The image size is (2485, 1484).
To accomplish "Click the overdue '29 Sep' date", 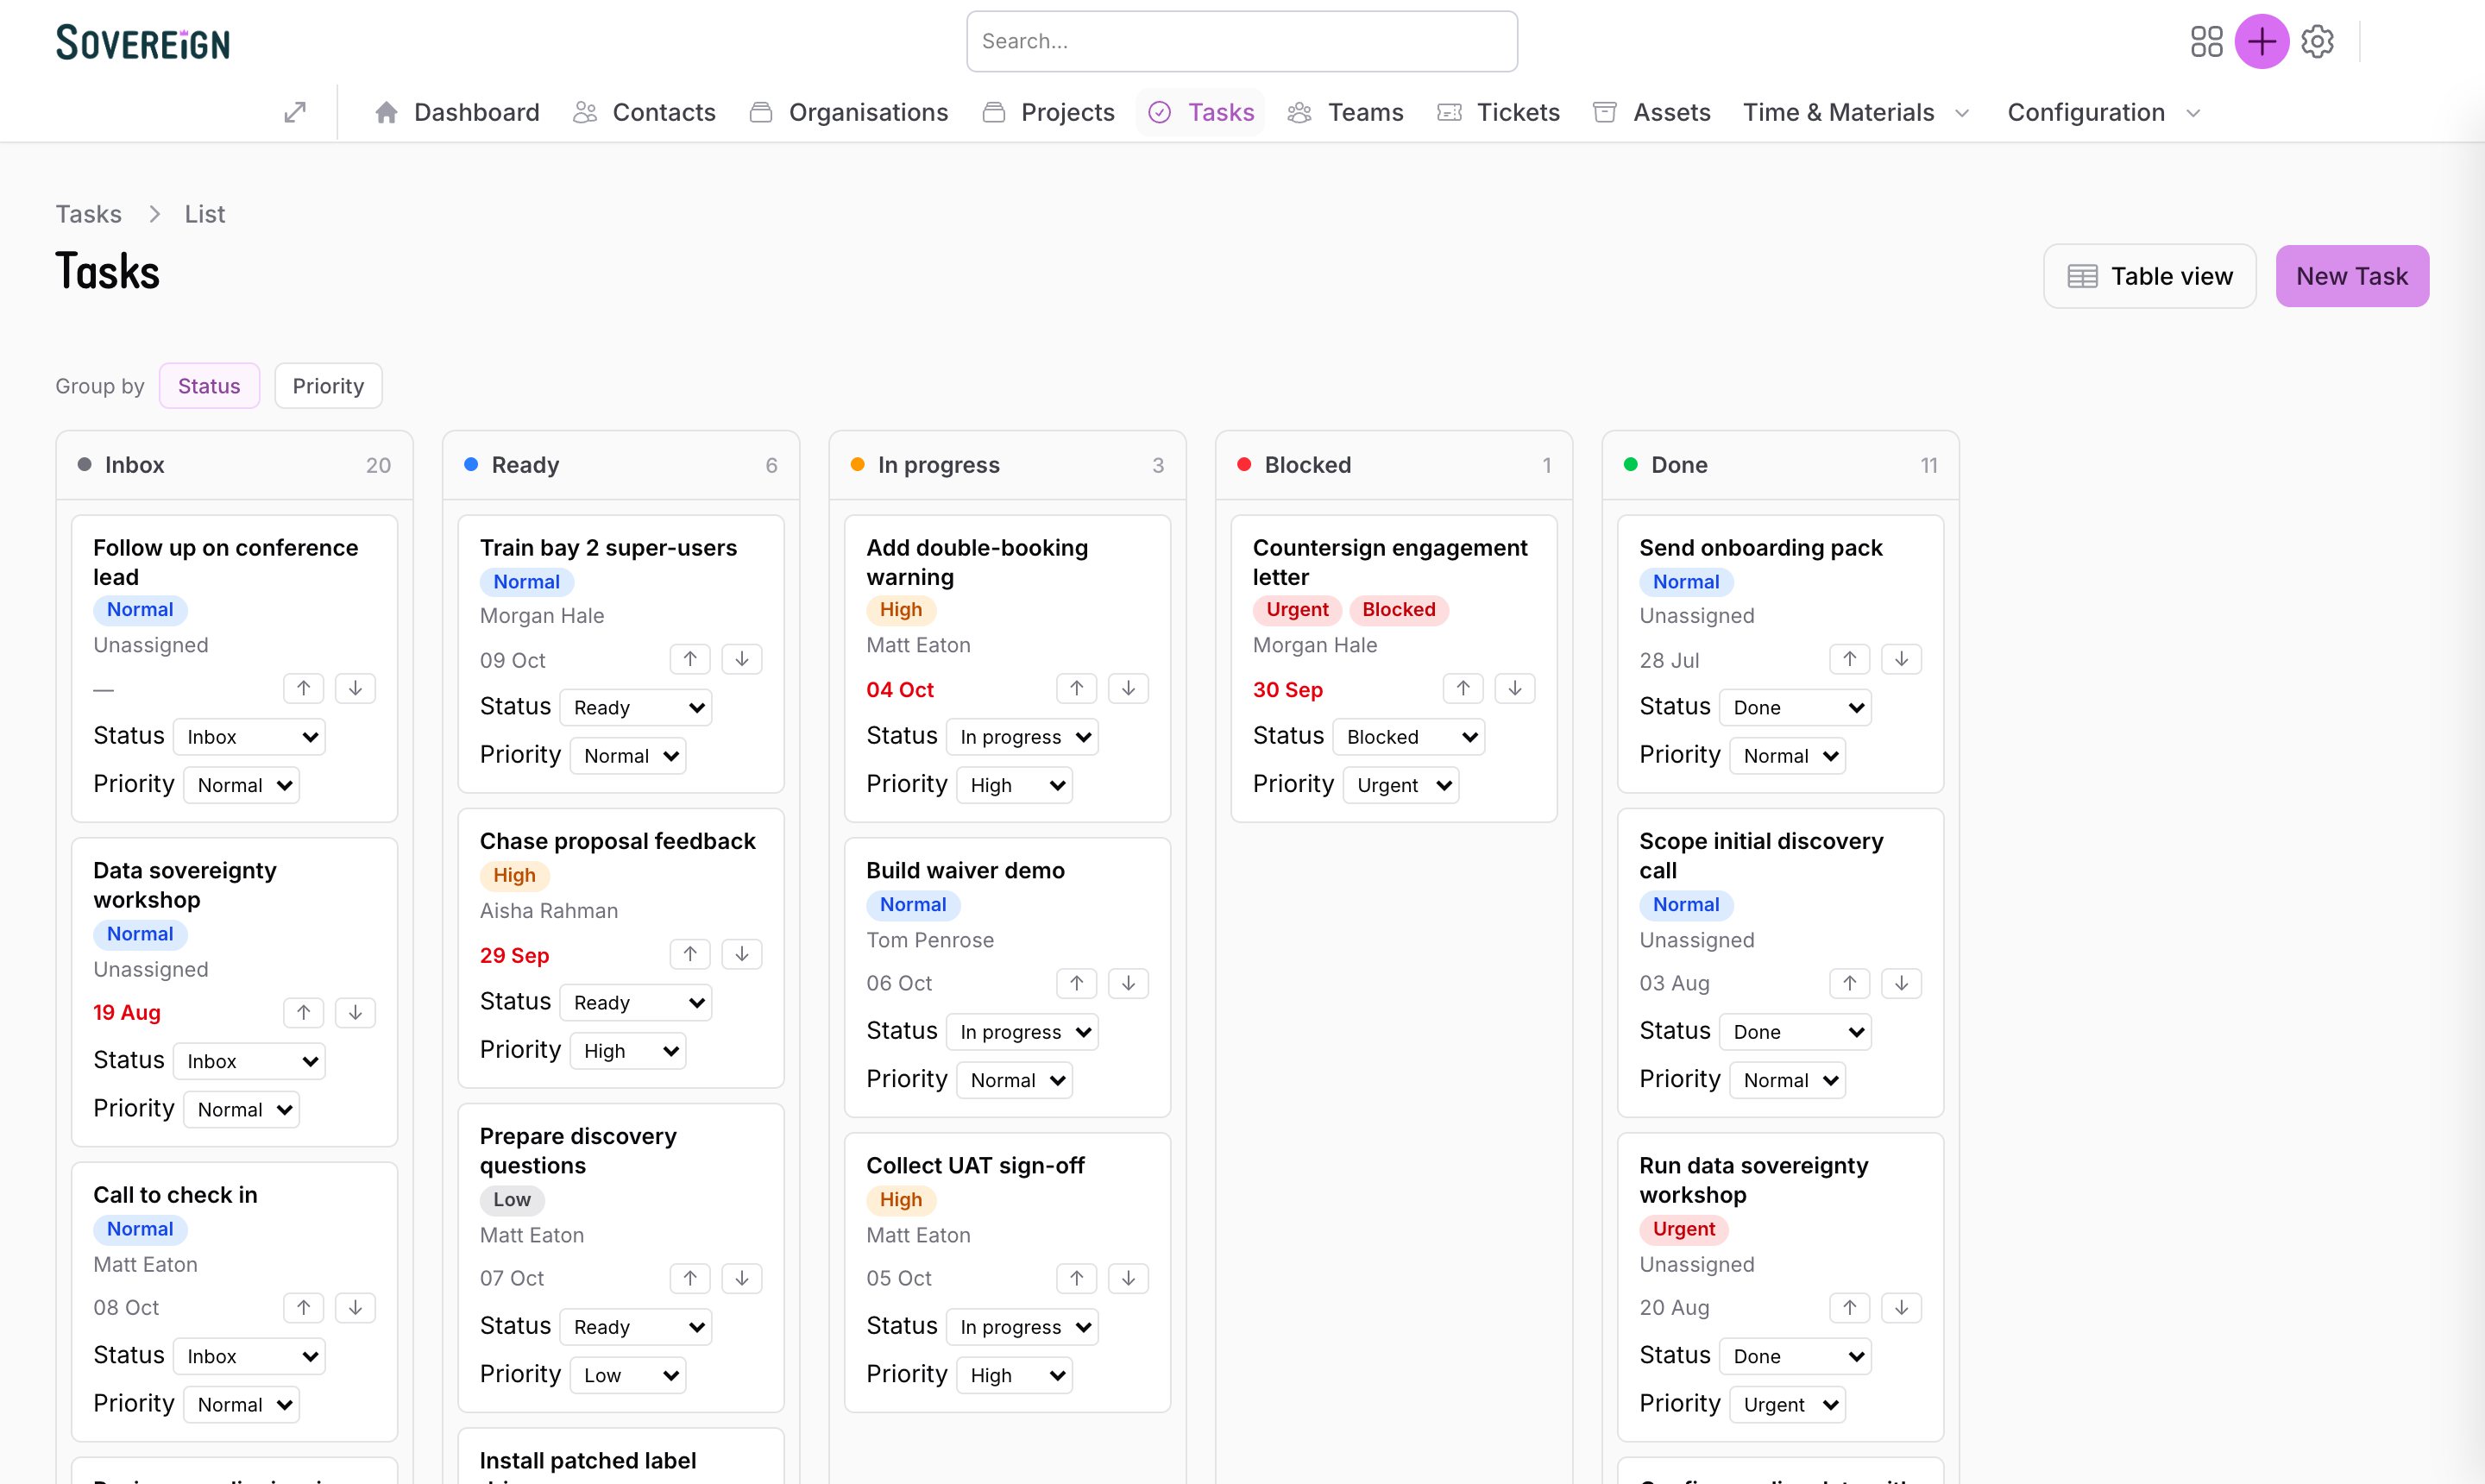I will click(x=514, y=955).
